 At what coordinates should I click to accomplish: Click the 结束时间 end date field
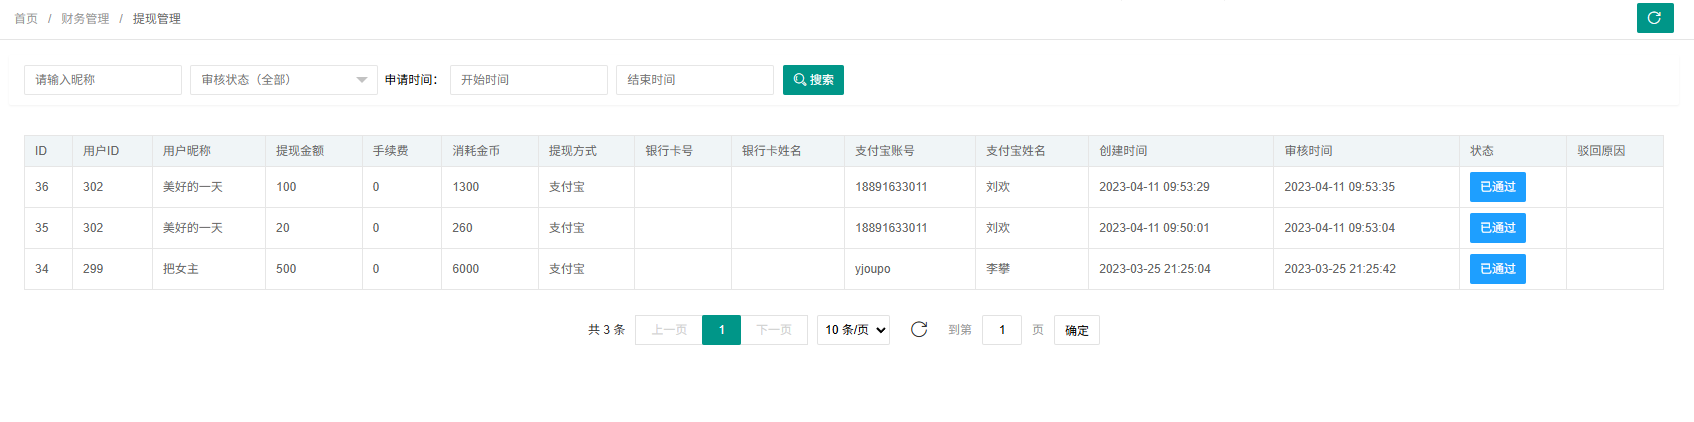pyautogui.click(x=694, y=80)
